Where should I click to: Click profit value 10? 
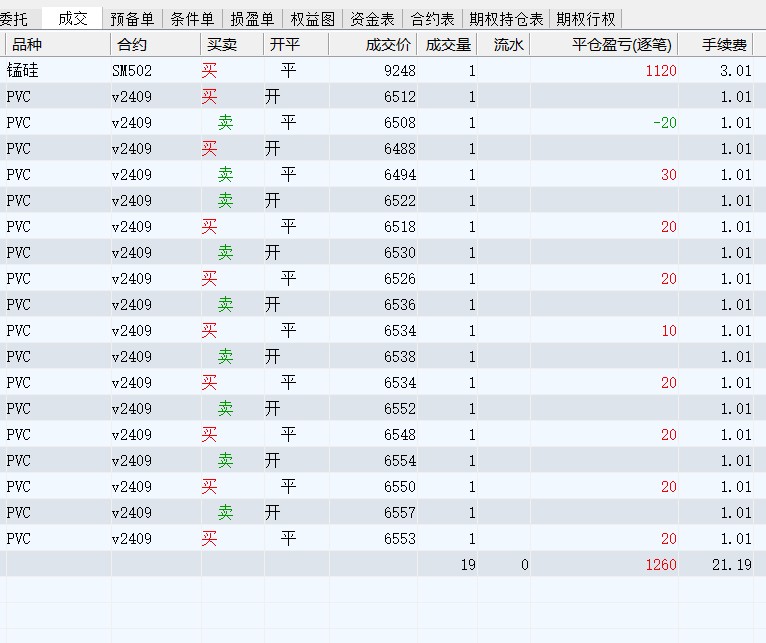click(x=669, y=330)
